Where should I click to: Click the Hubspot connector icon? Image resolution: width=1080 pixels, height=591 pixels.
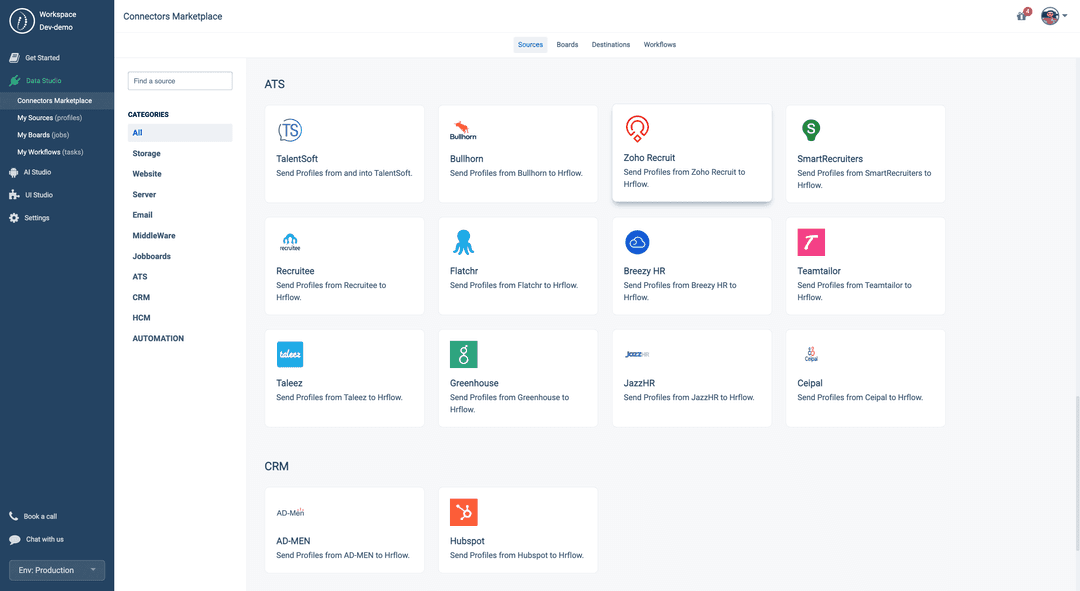[x=463, y=513]
